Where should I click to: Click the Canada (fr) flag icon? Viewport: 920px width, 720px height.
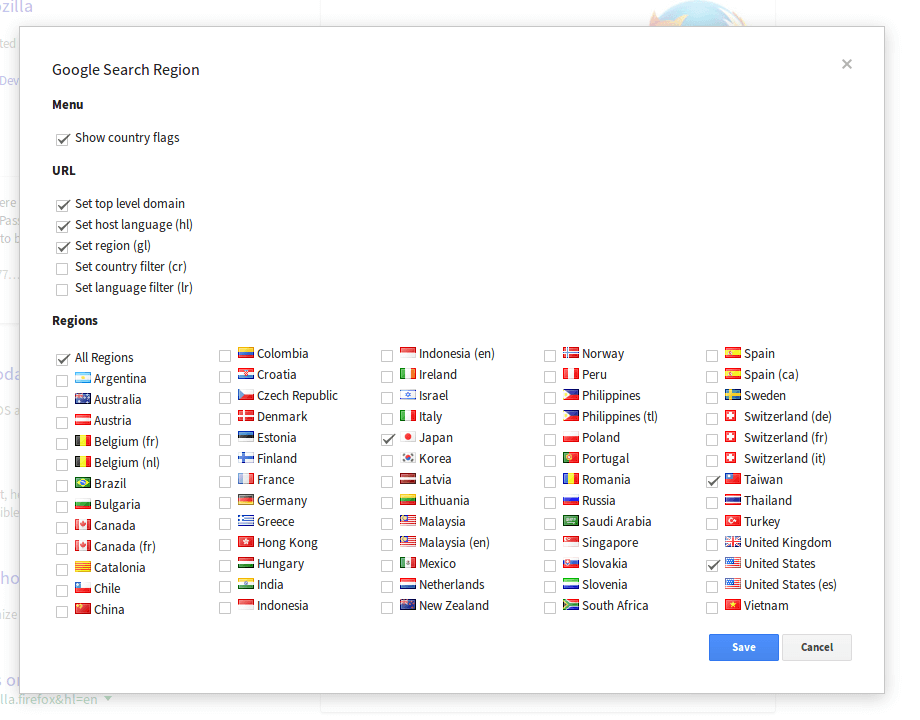click(x=83, y=546)
